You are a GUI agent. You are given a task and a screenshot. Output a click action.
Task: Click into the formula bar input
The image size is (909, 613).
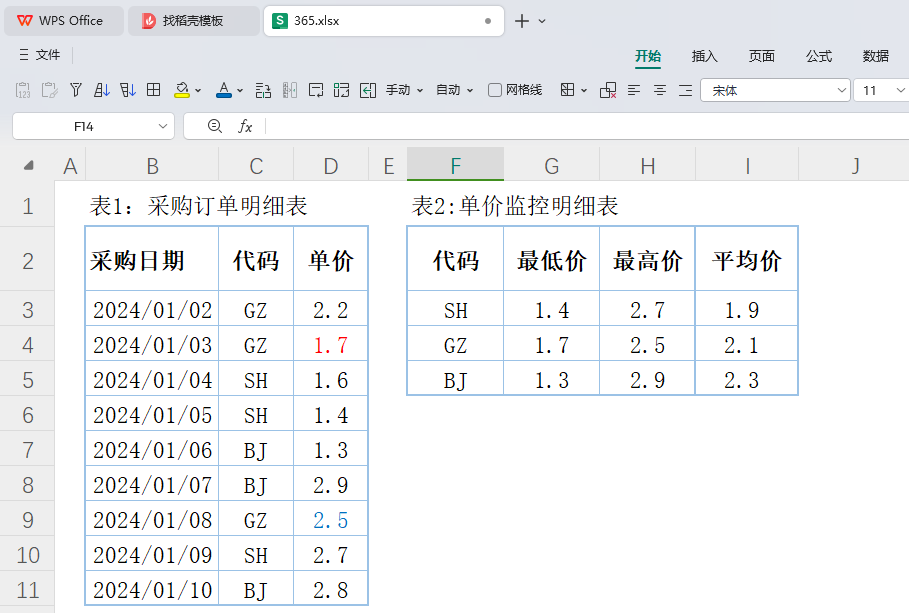(x=587, y=126)
